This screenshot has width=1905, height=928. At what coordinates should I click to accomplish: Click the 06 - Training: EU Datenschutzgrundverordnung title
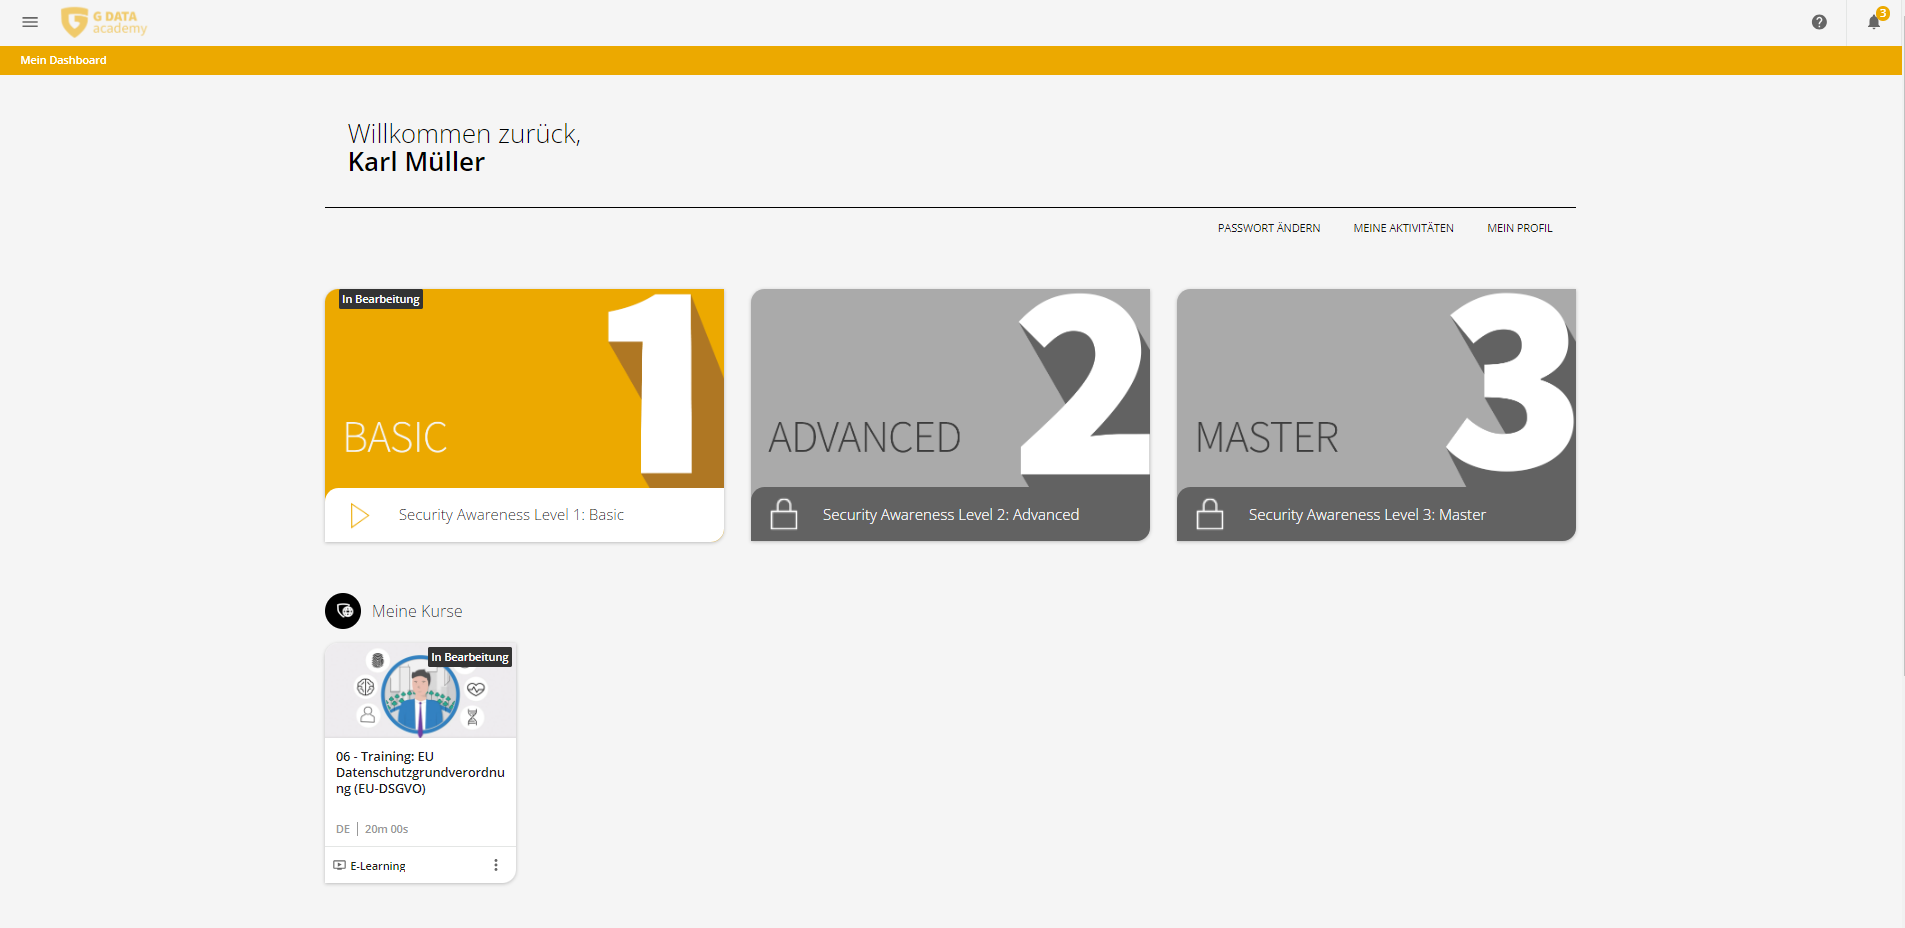420,772
